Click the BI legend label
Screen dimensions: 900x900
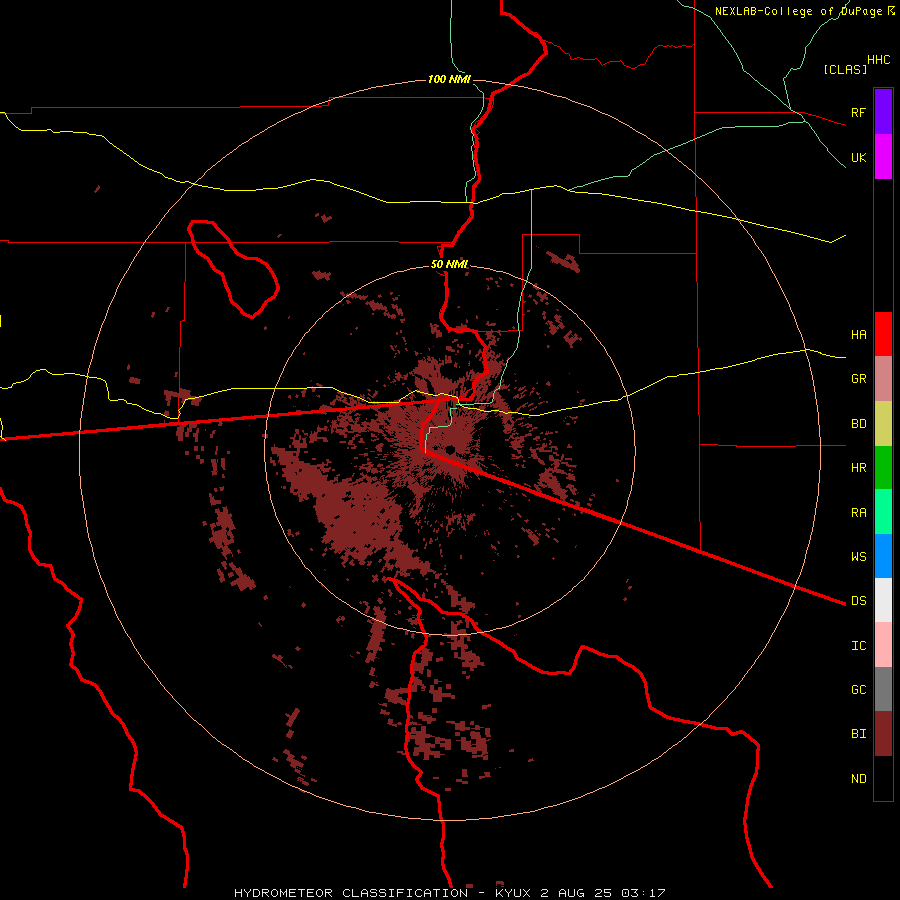coord(858,734)
